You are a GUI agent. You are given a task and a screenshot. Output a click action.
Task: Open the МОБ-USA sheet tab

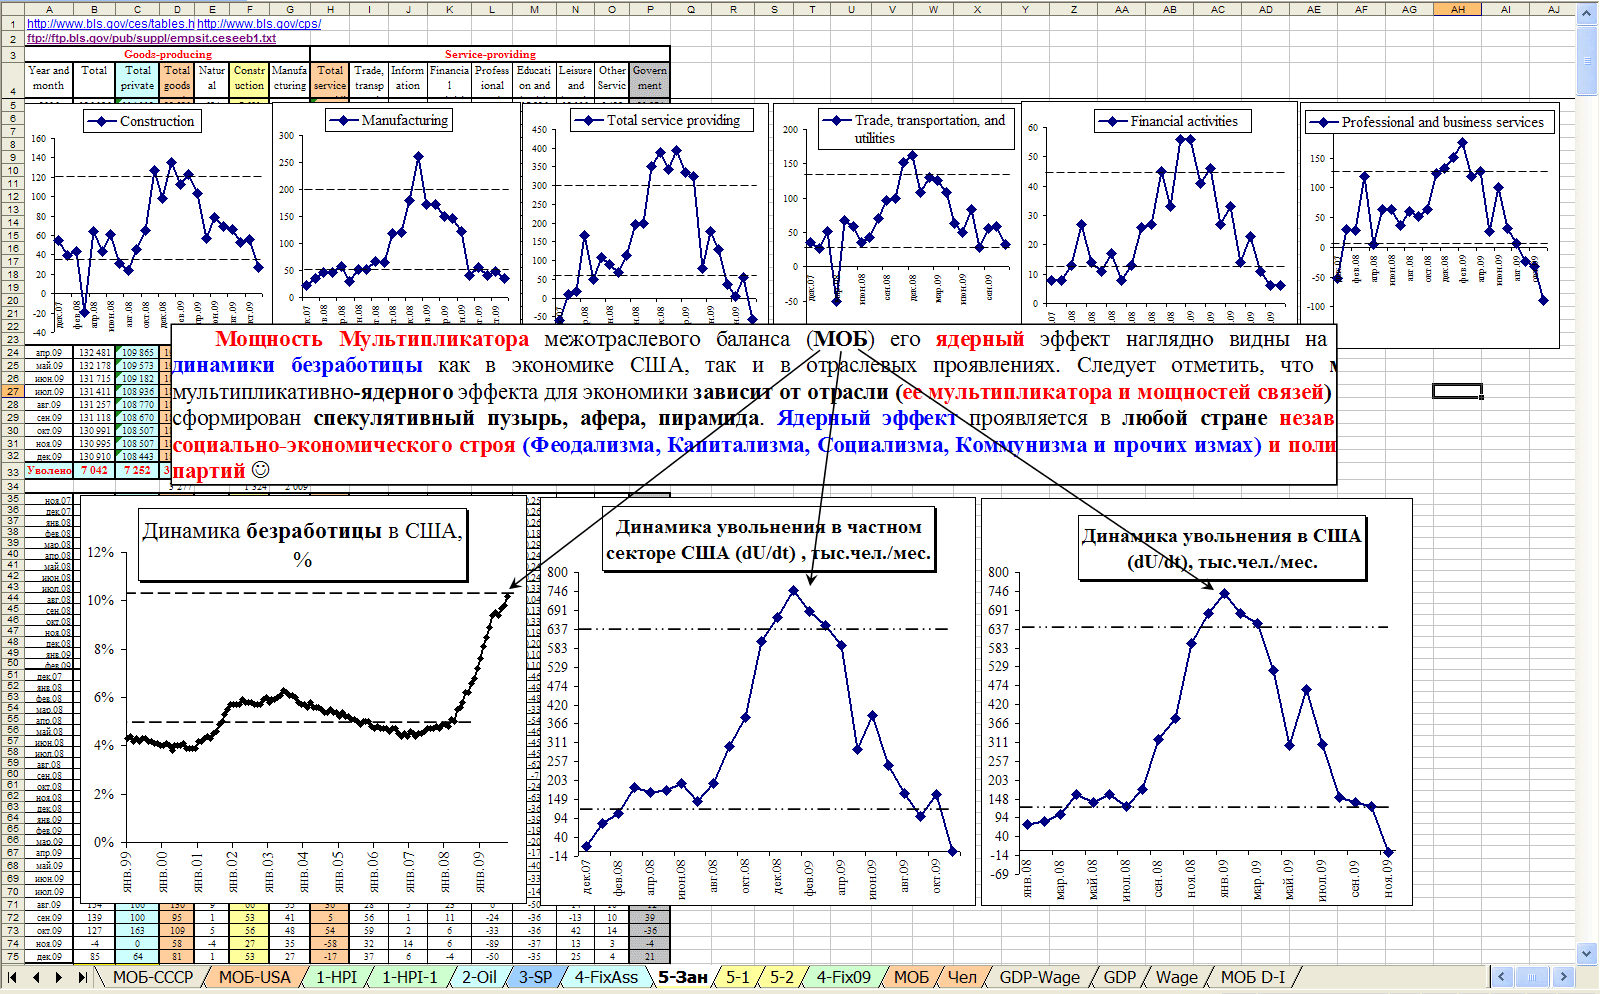[254, 977]
